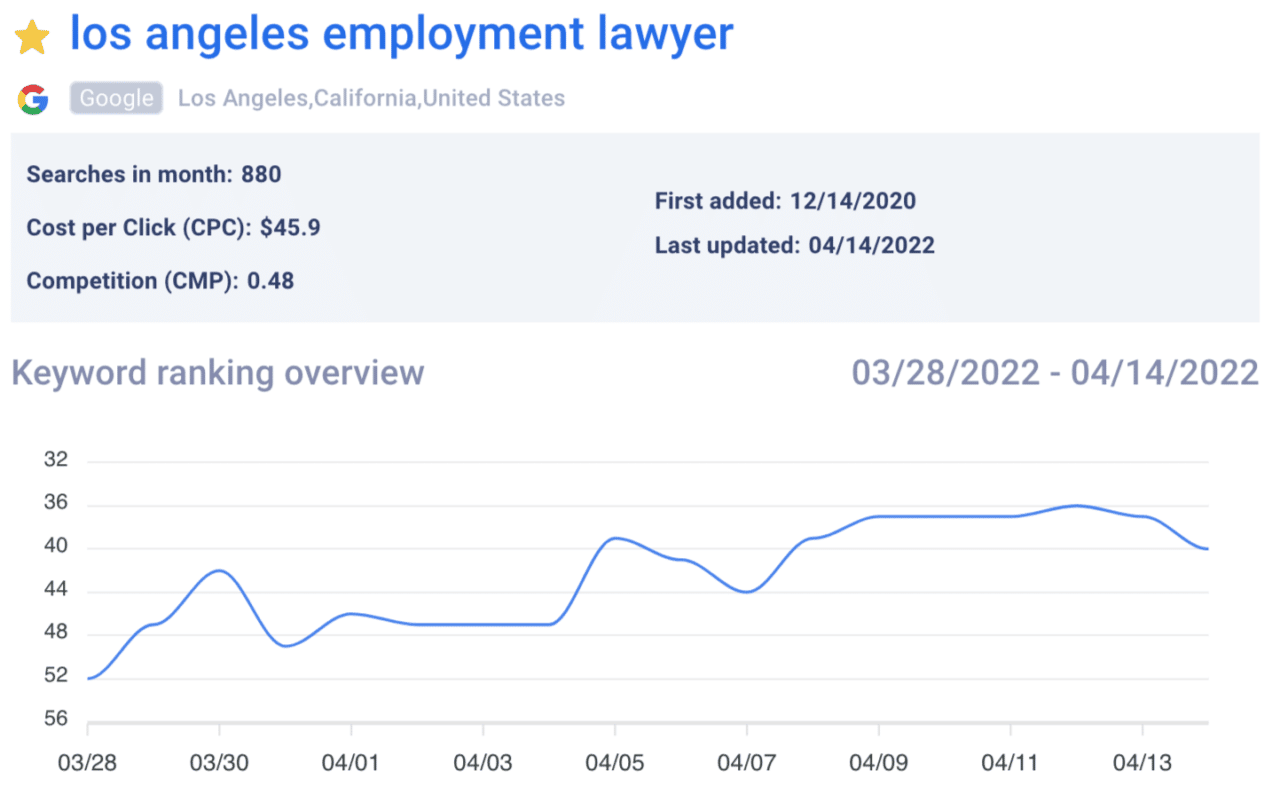Click the y-axis value 44
Viewport: 1280px width, 794px height.
[57, 590]
